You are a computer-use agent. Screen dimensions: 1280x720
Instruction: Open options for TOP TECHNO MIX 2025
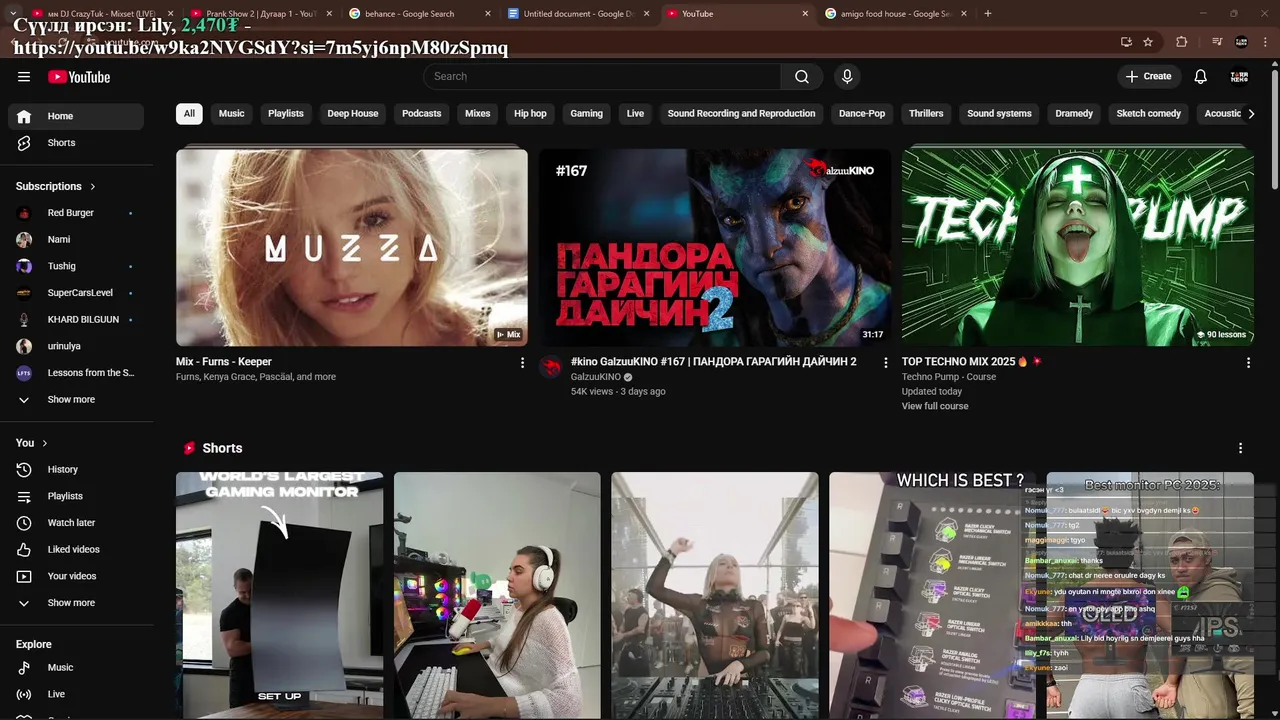1248,363
